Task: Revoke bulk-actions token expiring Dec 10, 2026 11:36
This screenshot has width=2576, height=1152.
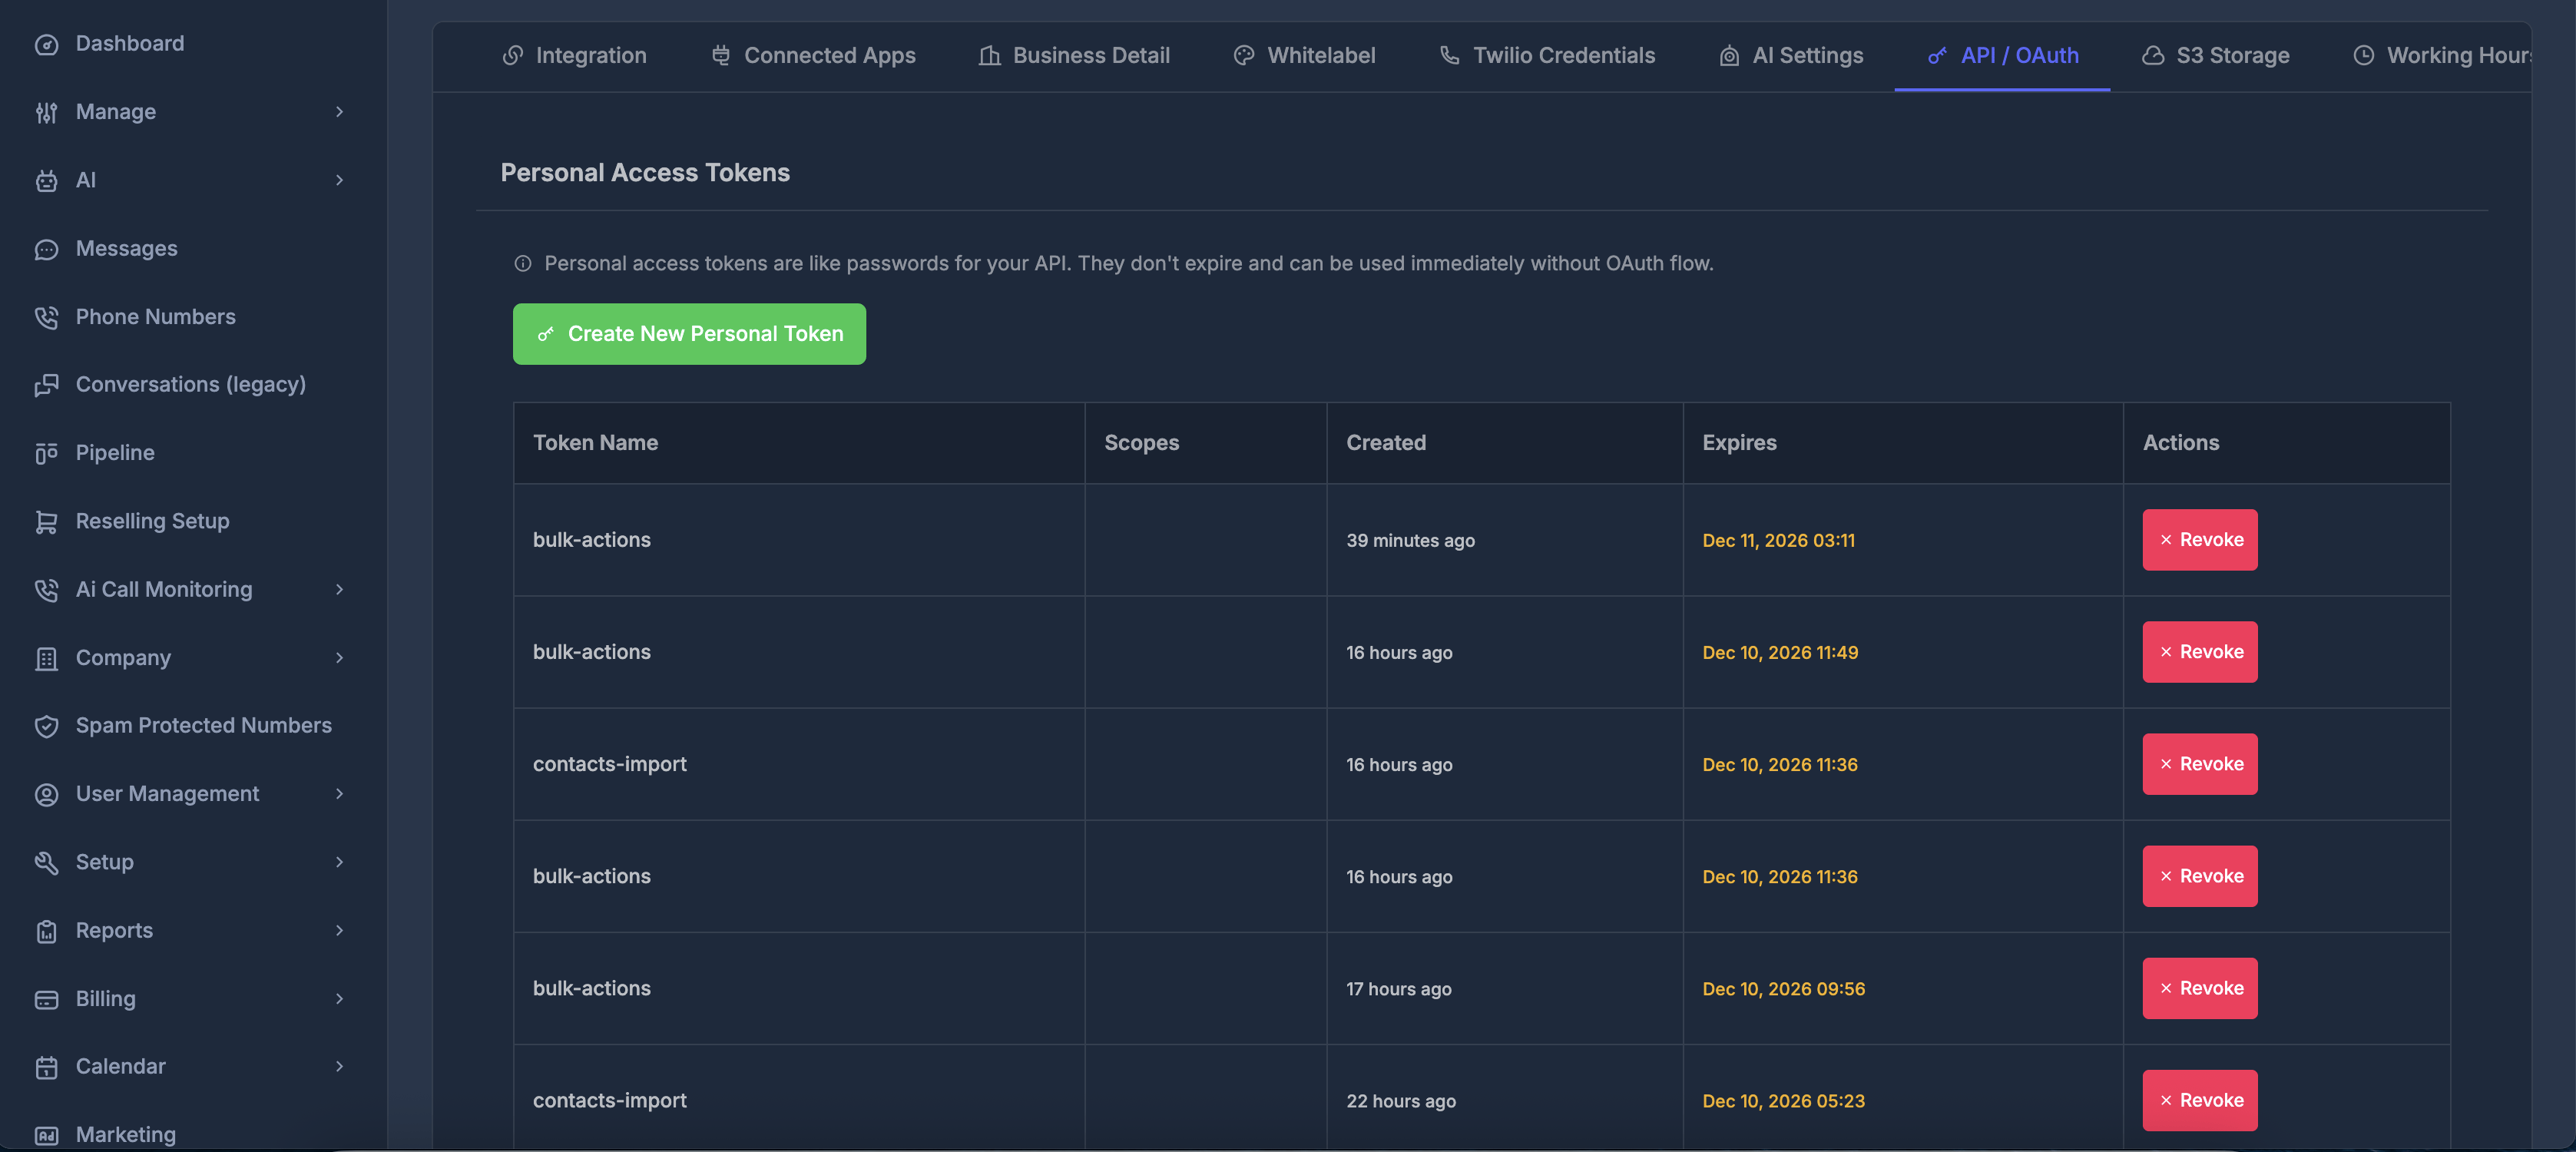Action: click(2200, 876)
